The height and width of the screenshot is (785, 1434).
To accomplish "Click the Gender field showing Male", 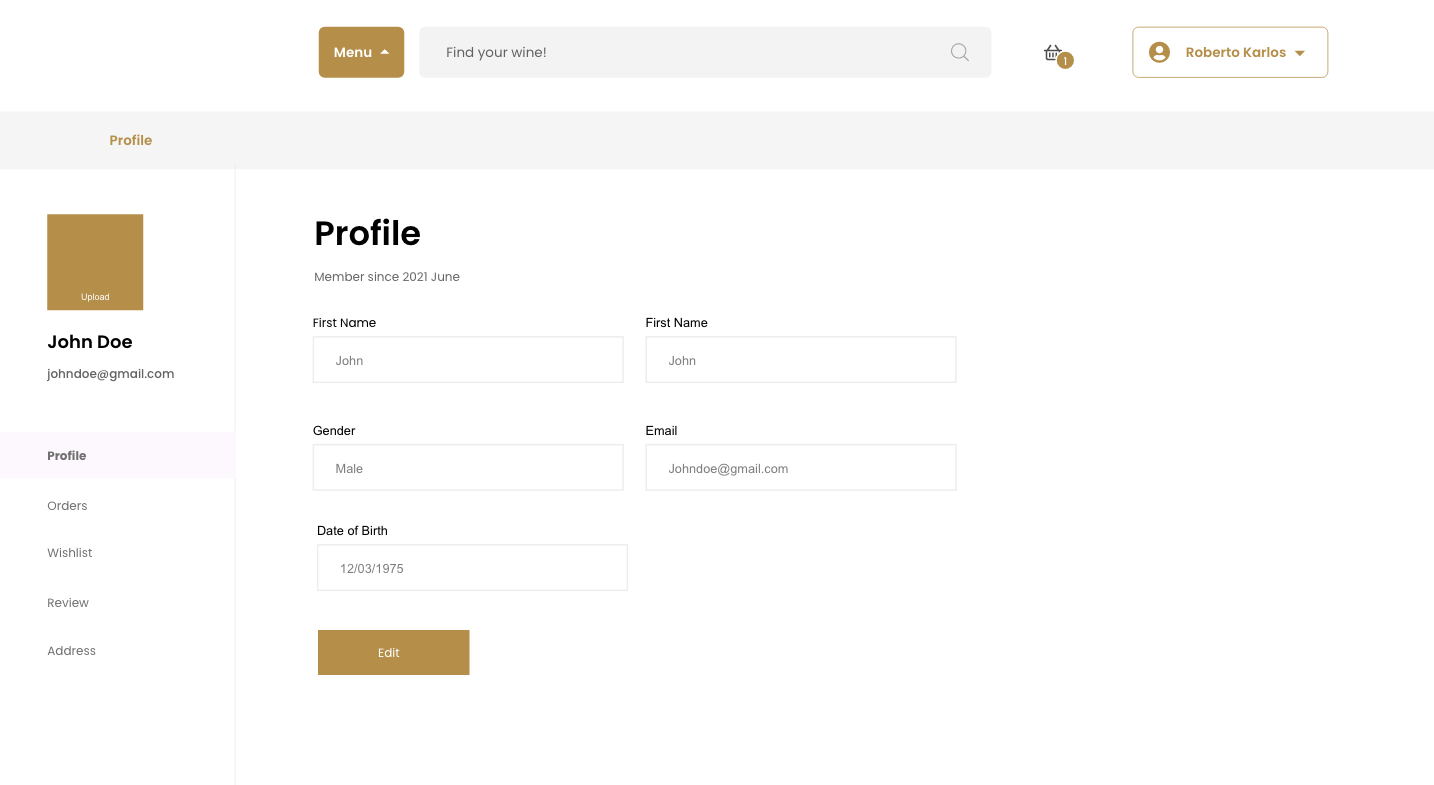I will (x=468, y=468).
